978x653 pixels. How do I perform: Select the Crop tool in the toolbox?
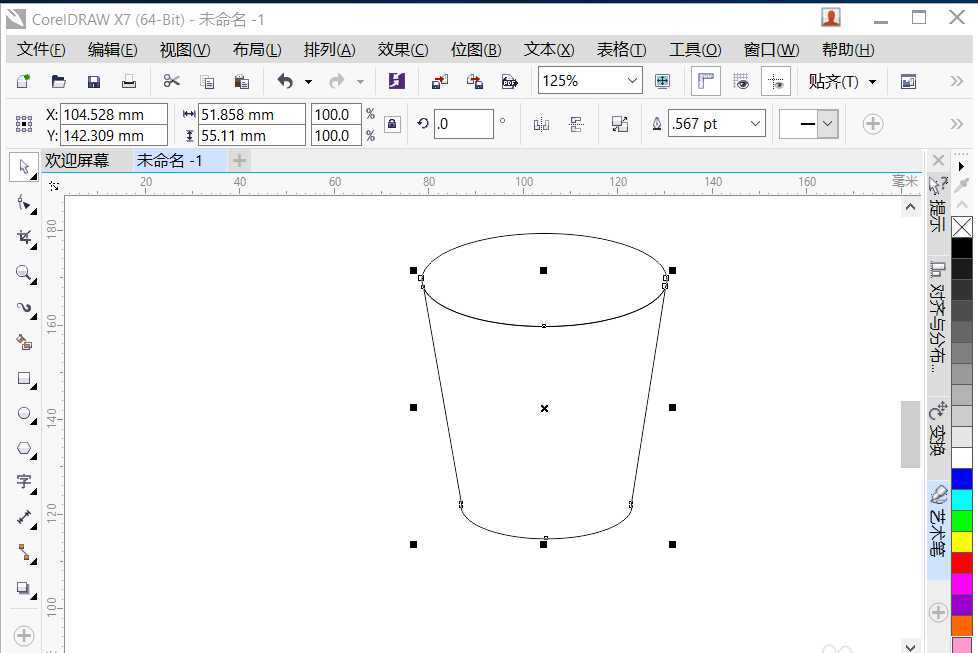tap(24, 238)
